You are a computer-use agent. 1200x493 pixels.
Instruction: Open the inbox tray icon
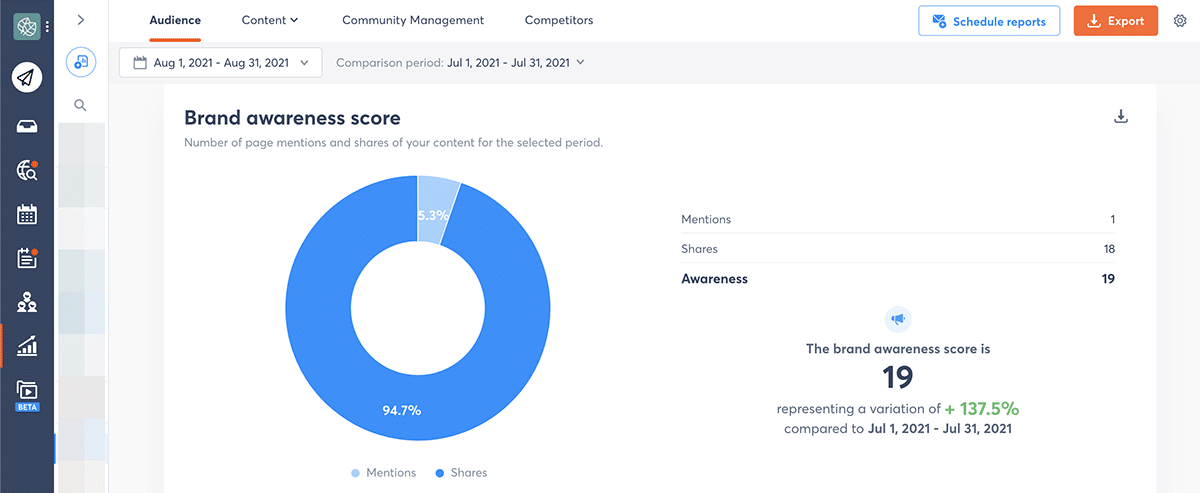click(x=27, y=126)
